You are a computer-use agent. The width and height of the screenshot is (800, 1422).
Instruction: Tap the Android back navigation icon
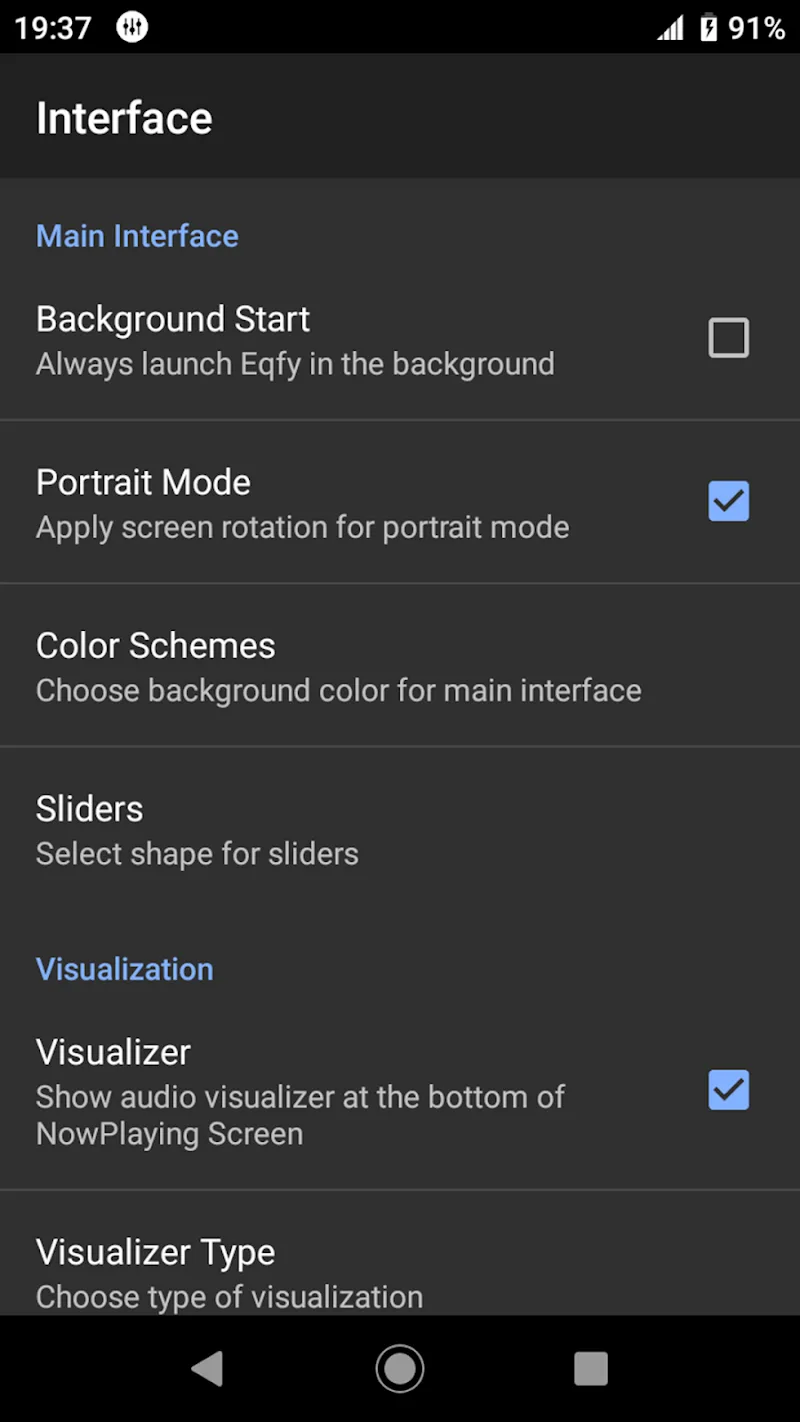pos(207,1369)
